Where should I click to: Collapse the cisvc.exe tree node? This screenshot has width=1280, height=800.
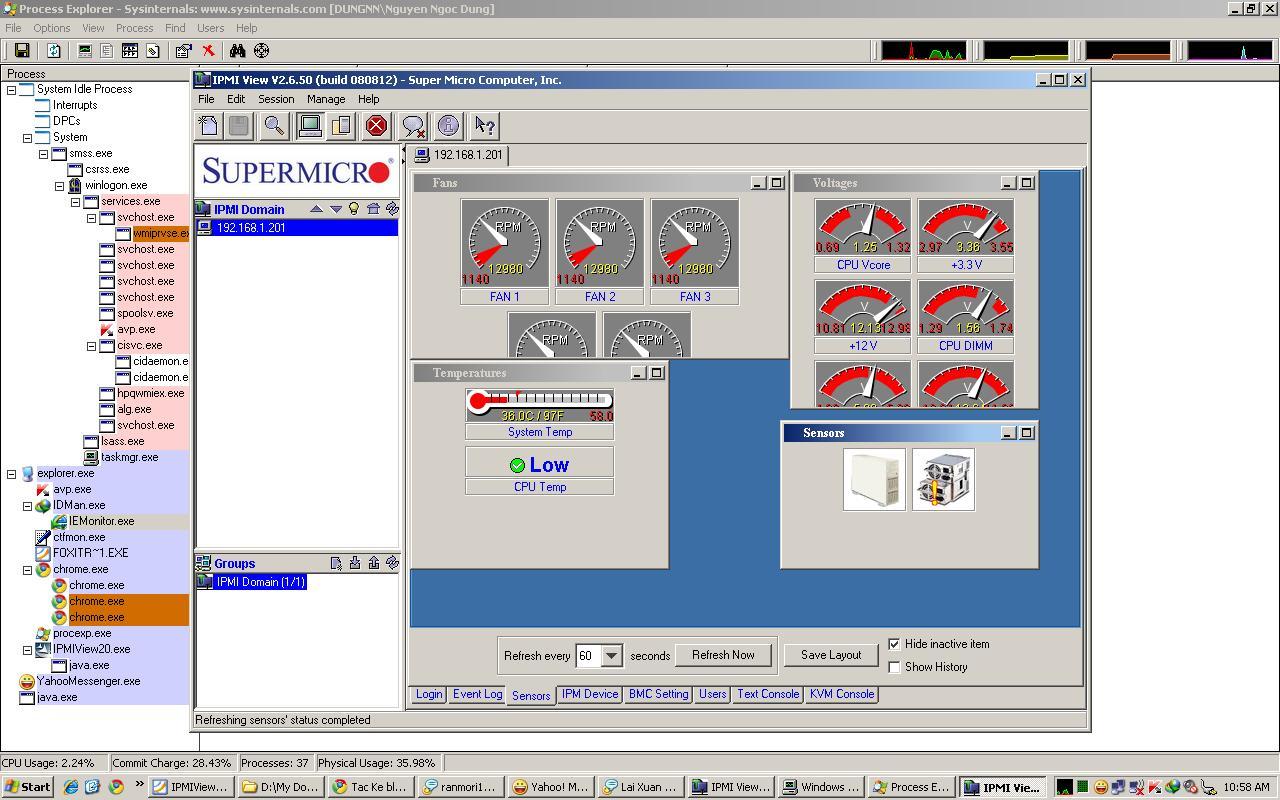coord(92,345)
